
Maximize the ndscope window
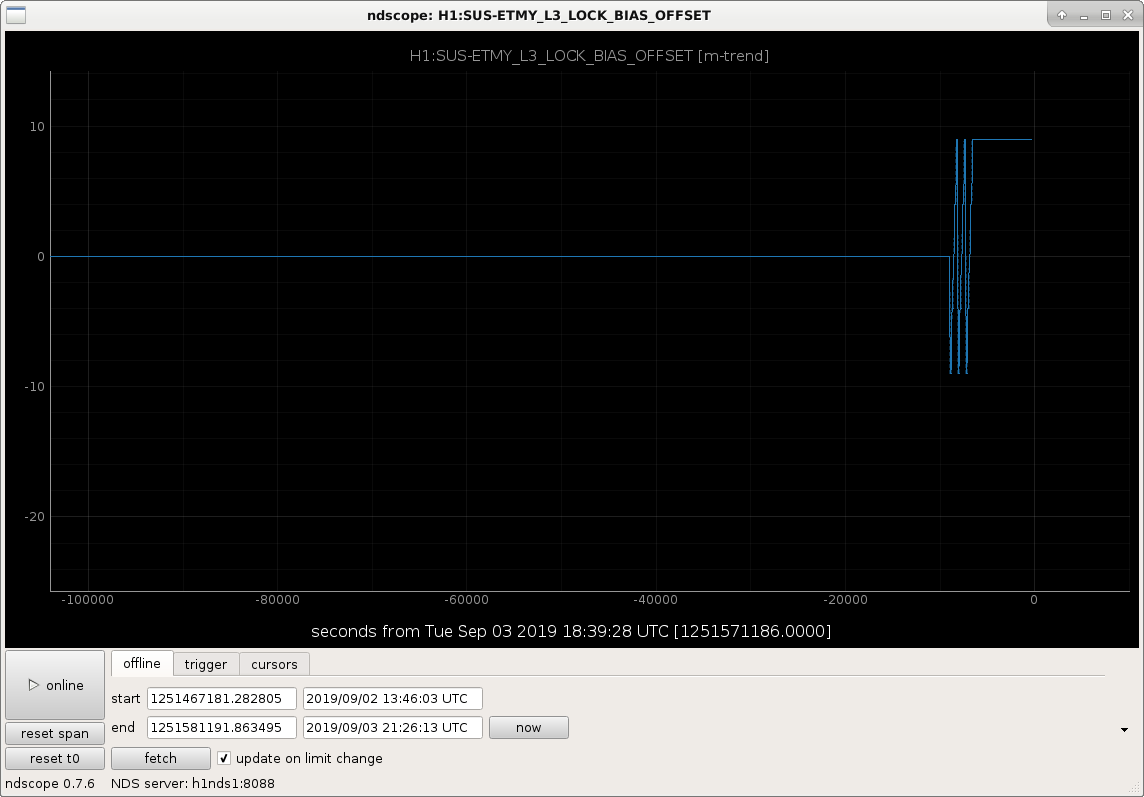(1105, 15)
